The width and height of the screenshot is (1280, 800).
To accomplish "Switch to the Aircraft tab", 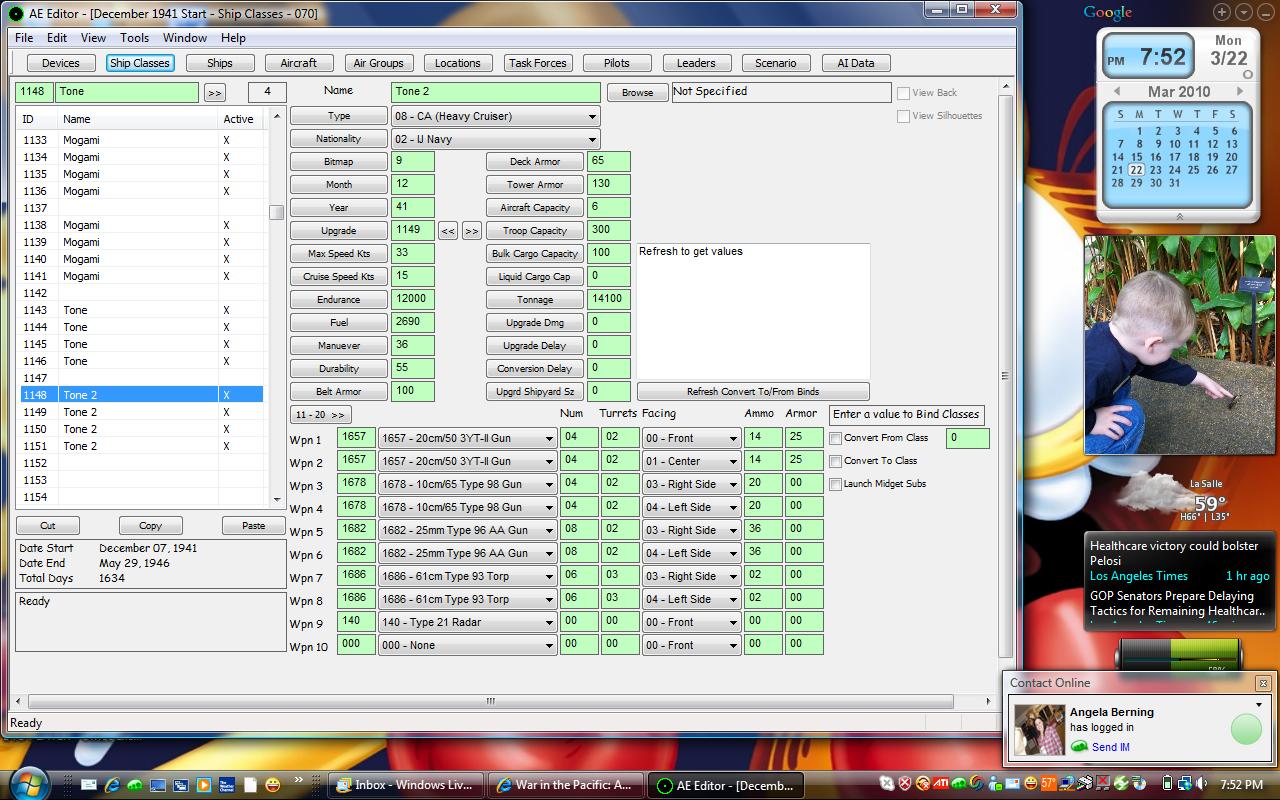I will (x=298, y=63).
